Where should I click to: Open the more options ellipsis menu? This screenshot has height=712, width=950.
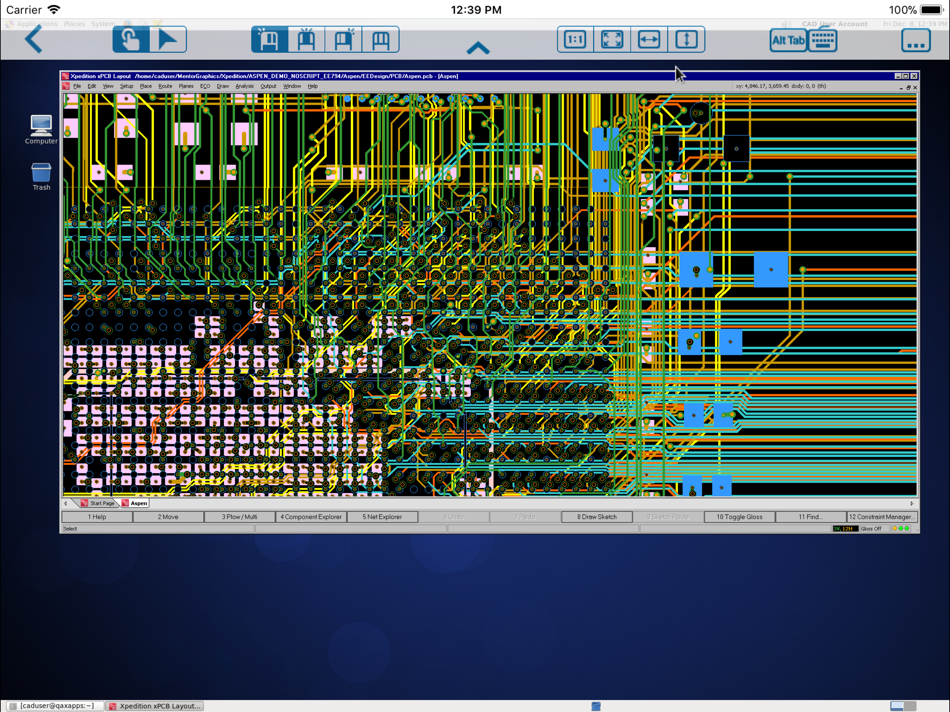915,41
